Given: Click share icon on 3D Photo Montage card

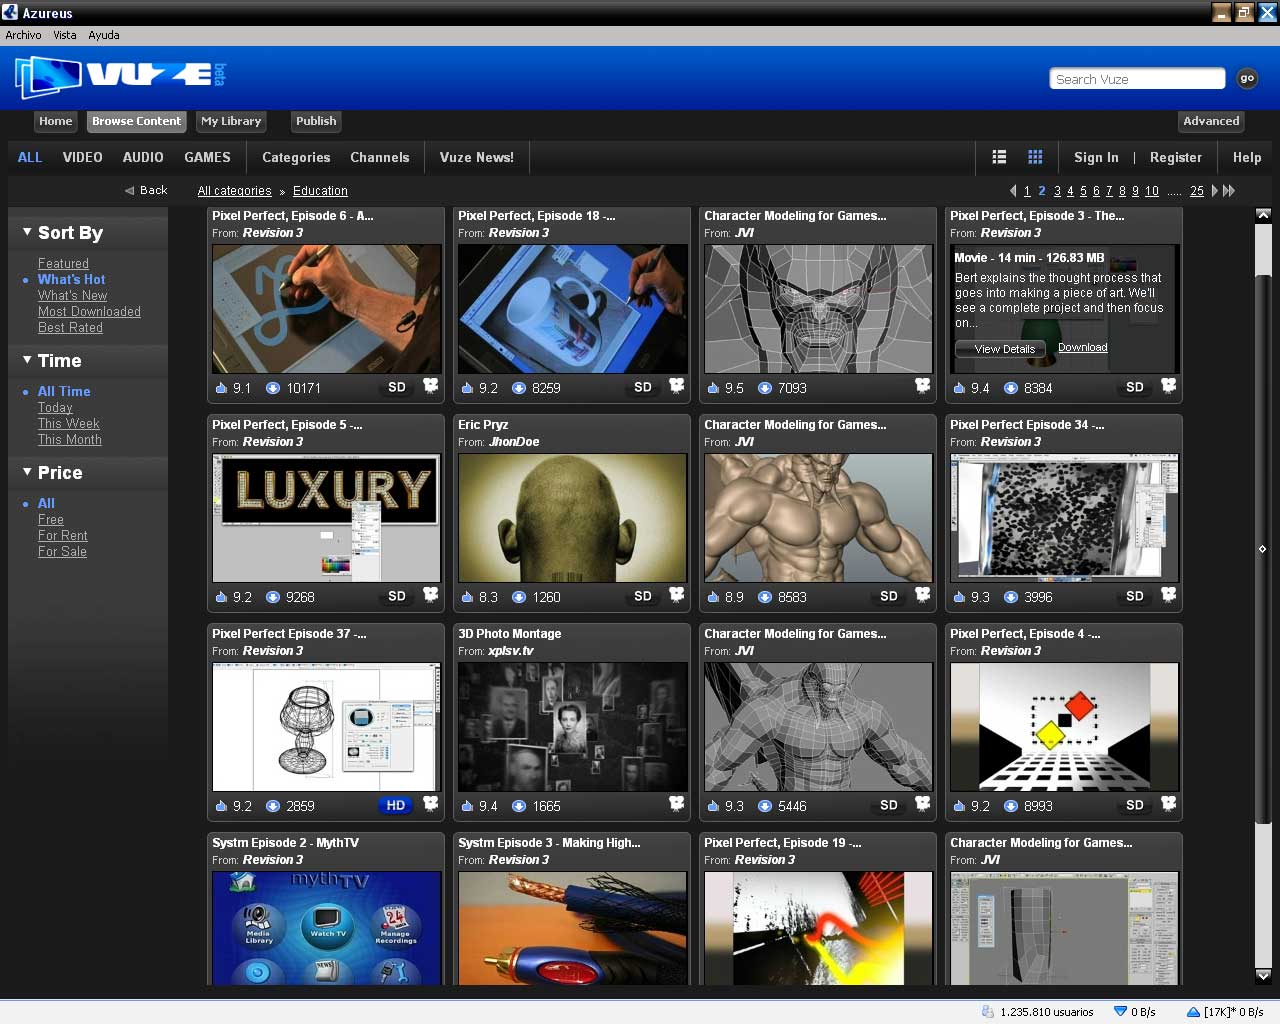Looking at the screenshot, I should pyautogui.click(x=676, y=804).
